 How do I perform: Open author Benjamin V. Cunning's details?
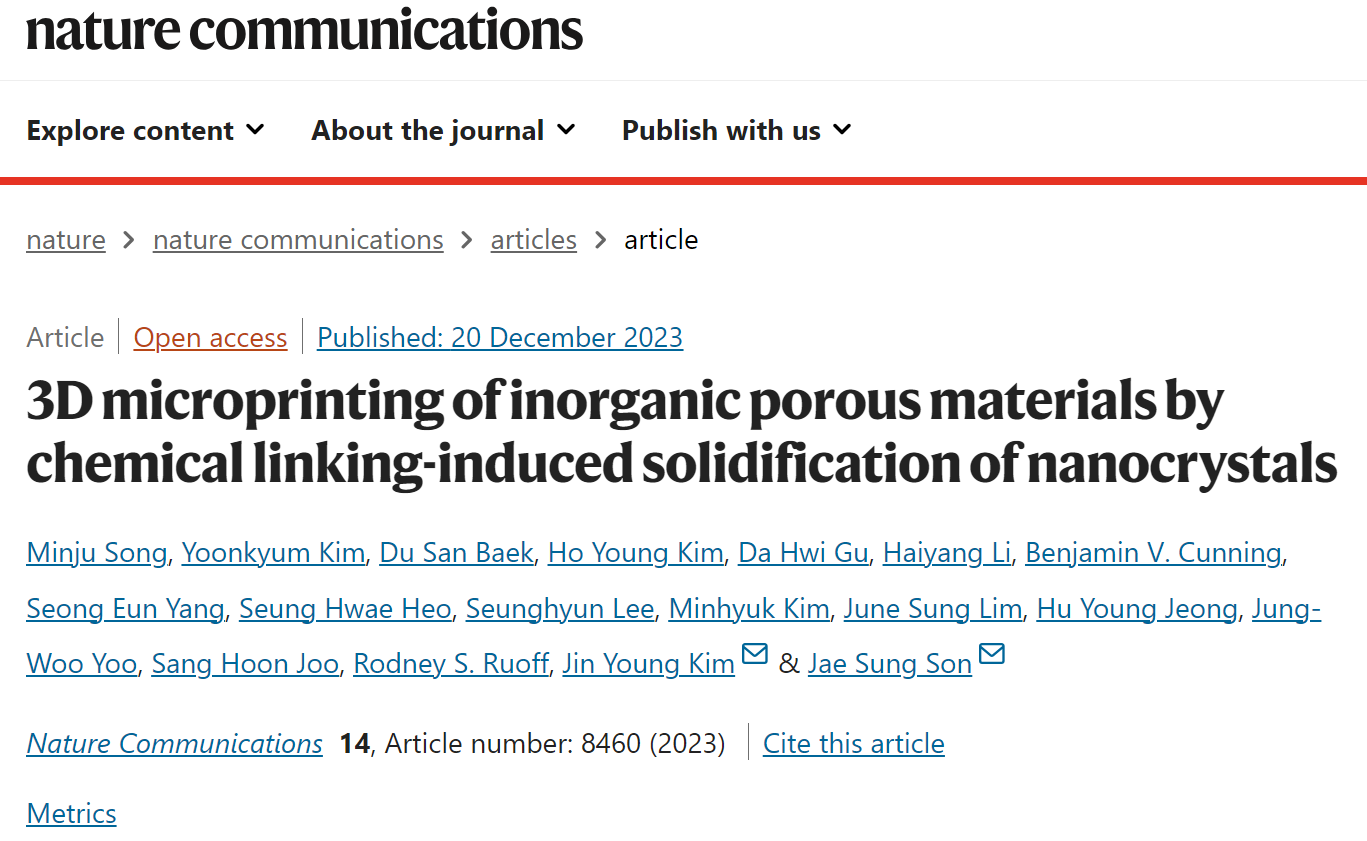click(x=1154, y=553)
